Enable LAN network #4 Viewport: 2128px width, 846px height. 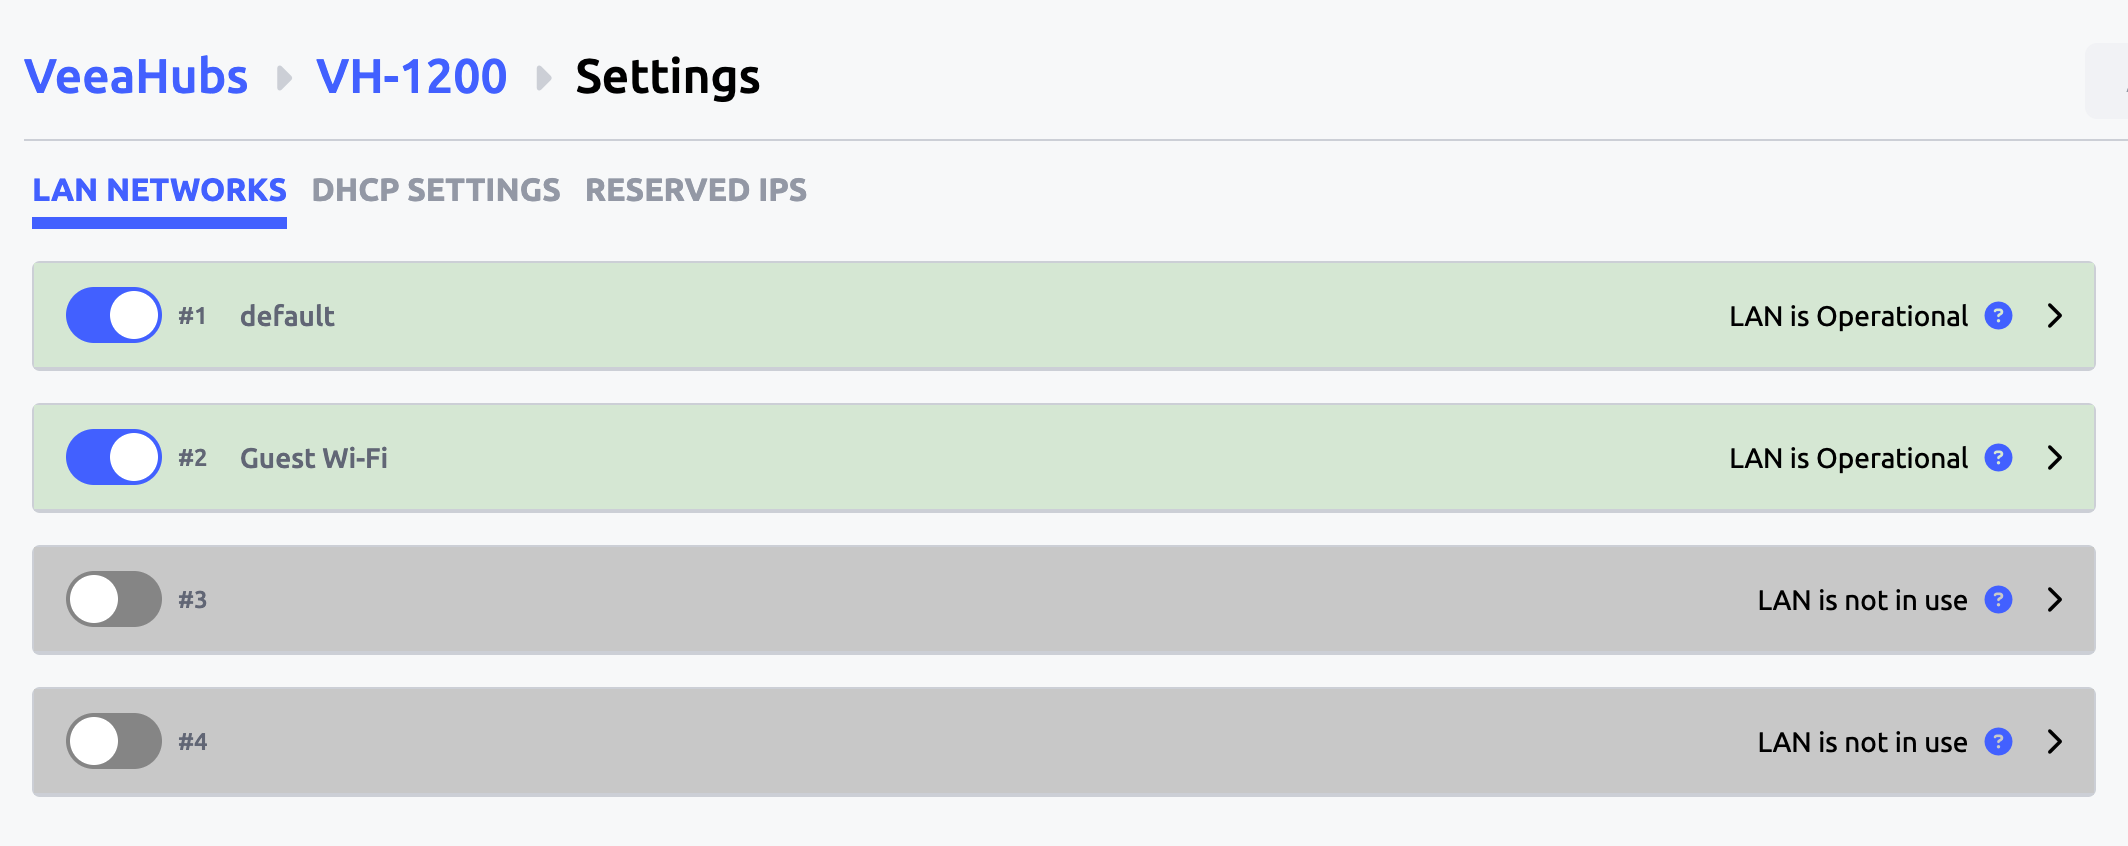coord(113,741)
